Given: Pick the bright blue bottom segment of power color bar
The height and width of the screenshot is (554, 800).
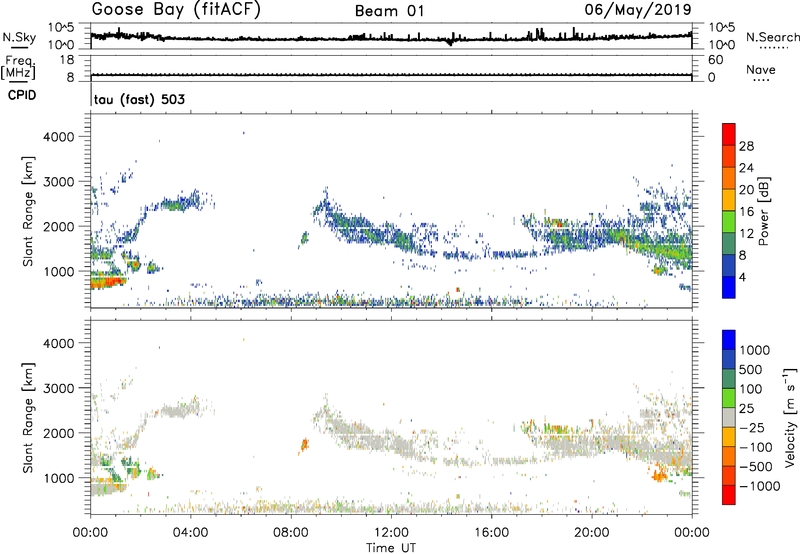Looking at the screenshot, I should tap(729, 287).
